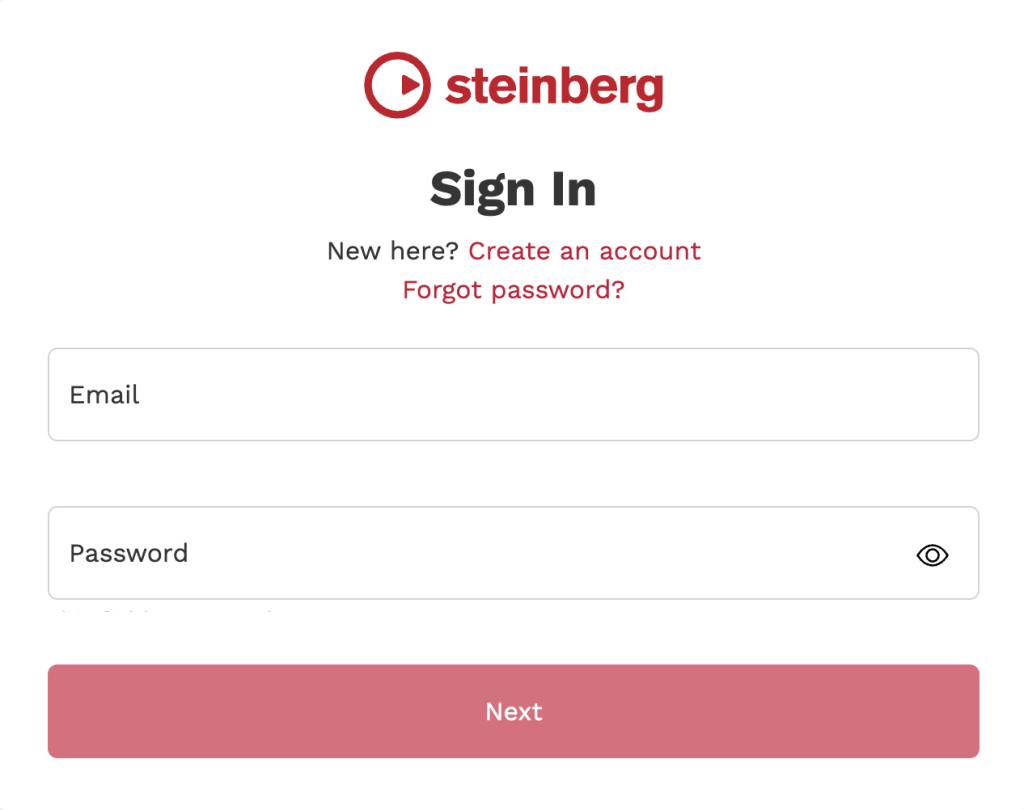Screen dimensions: 1024x810
Task: Select the Steinberg brand logo at top
Action: pos(513,86)
